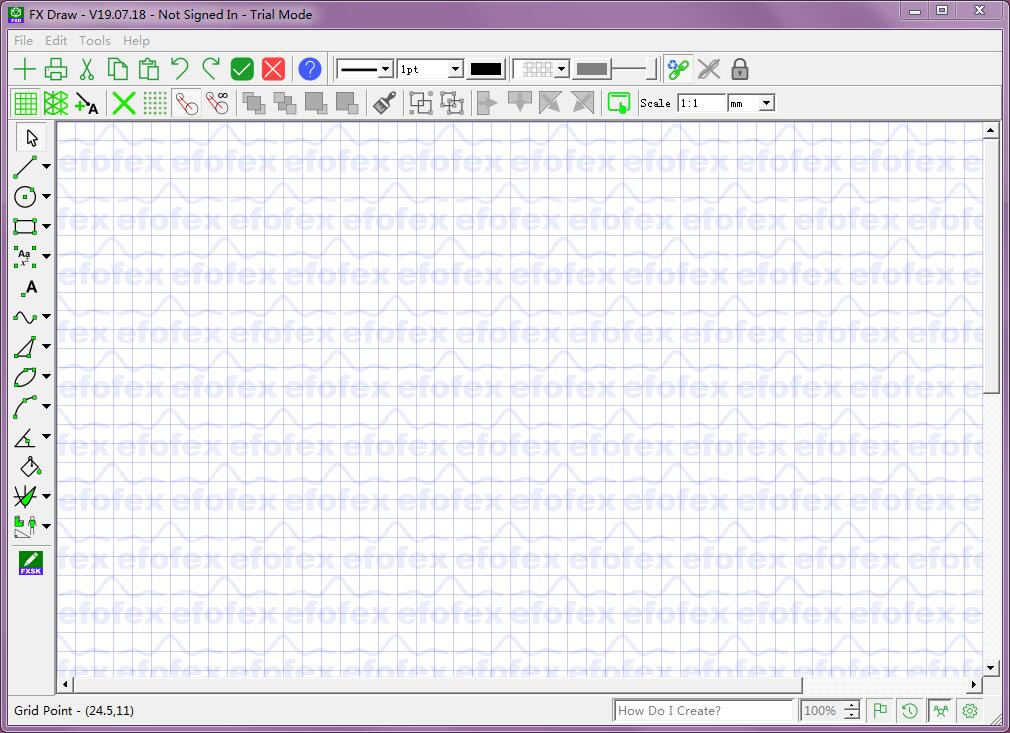This screenshot has height=733, width=1010.
Task: Click the green gear settings icon
Action: 970,710
